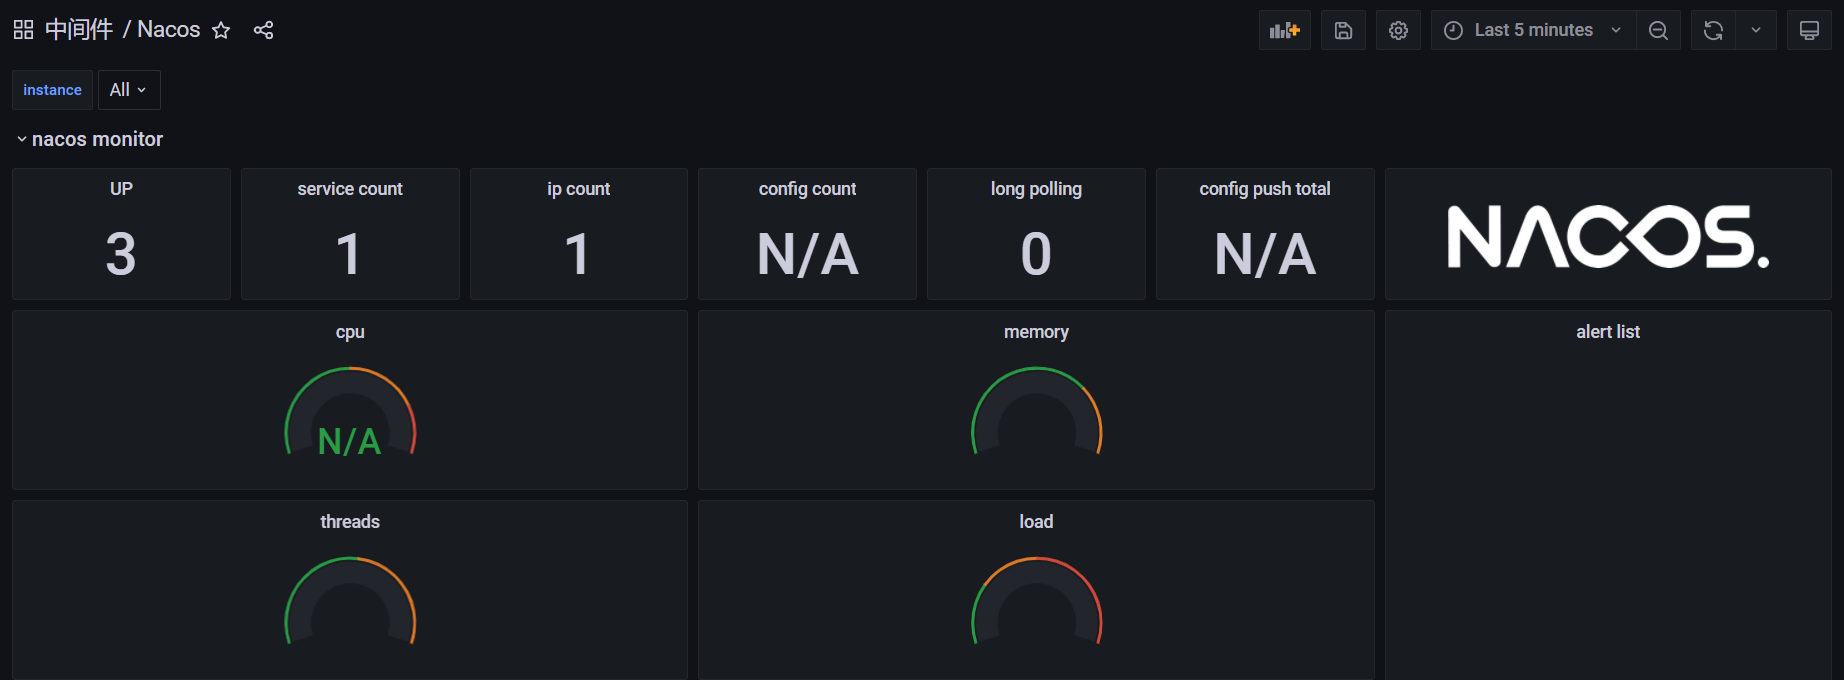Open the threads panel title menu
This screenshot has width=1844, height=680.
350,522
